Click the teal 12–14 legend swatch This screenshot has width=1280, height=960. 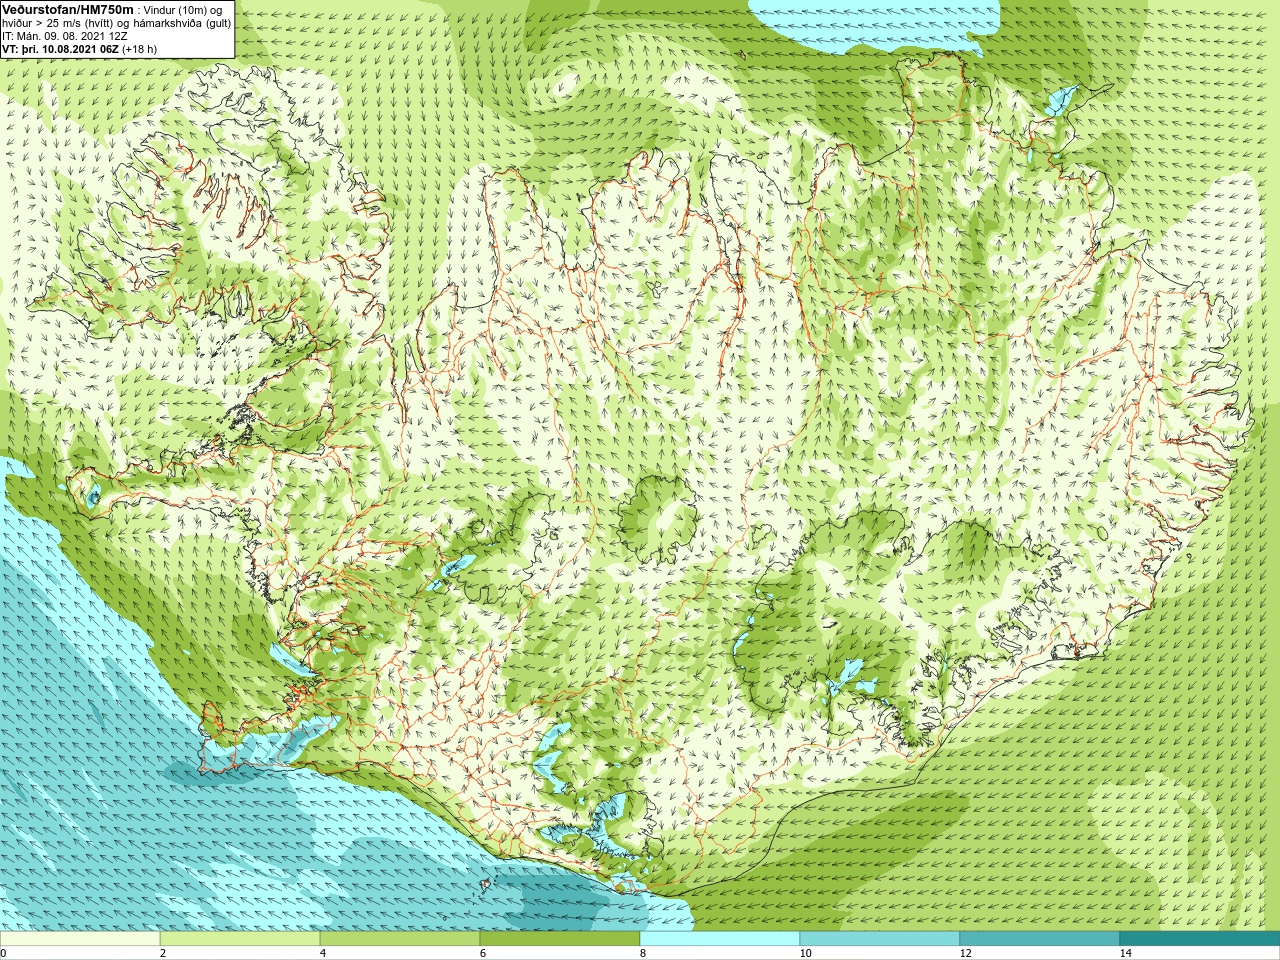pyautogui.click(x=1040, y=939)
